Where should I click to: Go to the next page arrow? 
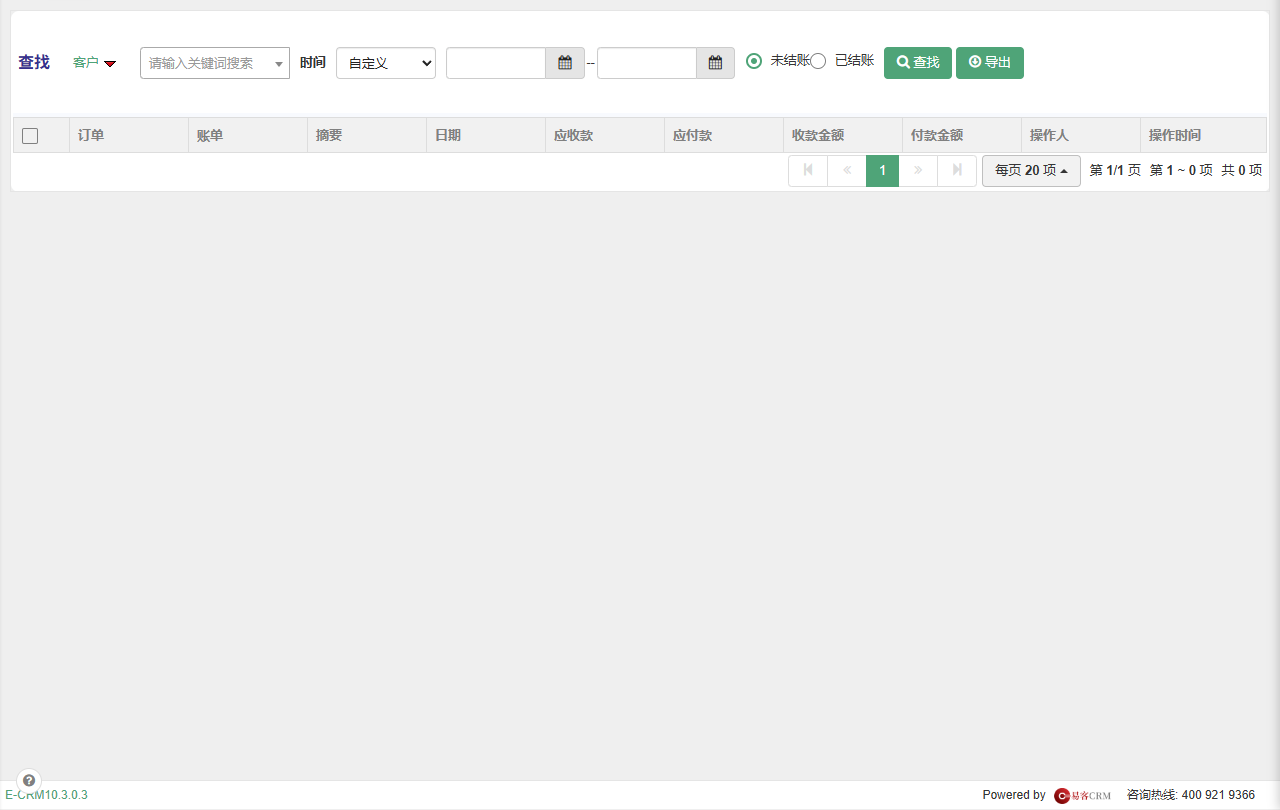[918, 171]
